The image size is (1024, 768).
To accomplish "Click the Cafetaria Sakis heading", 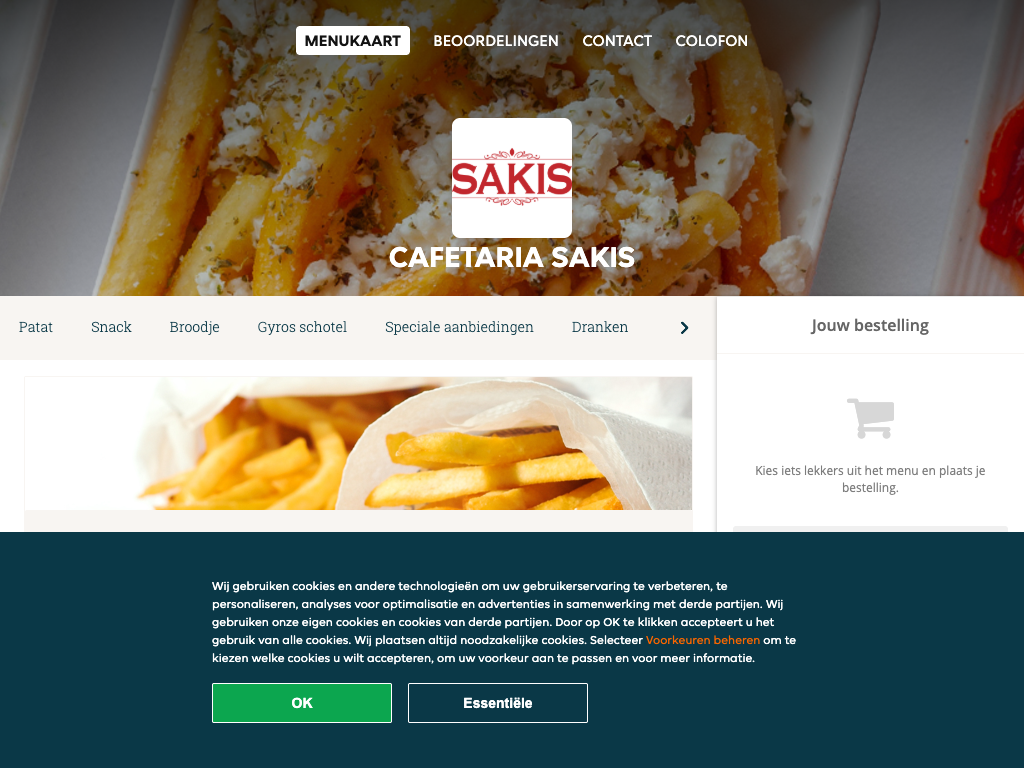I will [512, 257].
